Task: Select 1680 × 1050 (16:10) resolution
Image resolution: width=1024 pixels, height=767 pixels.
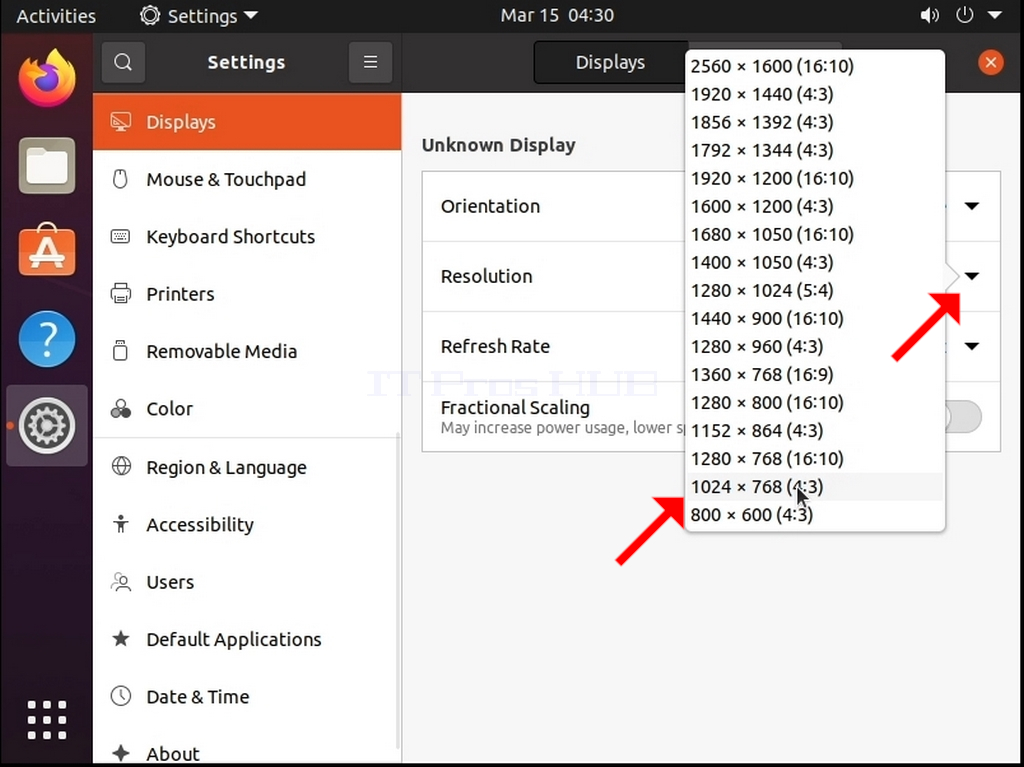Action: click(814, 235)
